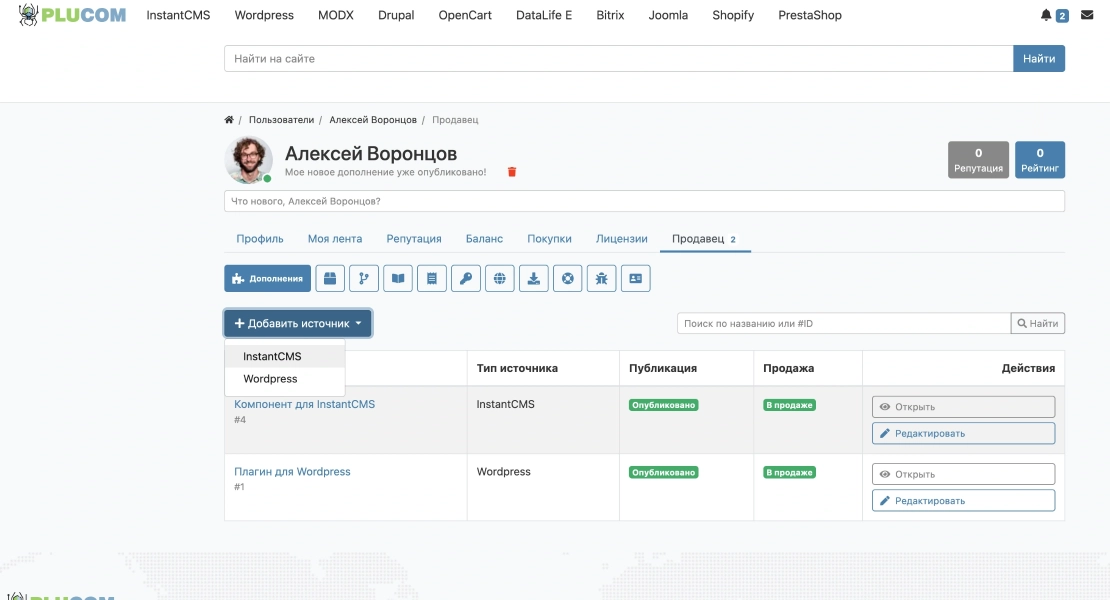The width and height of the screenshot is (1110, 600).
Task: Click the PLUCOM logo
Action: (72, 15)
